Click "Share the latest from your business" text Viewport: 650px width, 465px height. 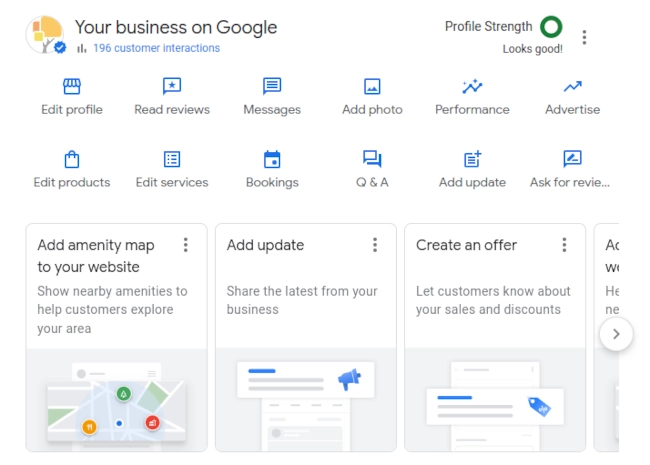pos(302,300)
